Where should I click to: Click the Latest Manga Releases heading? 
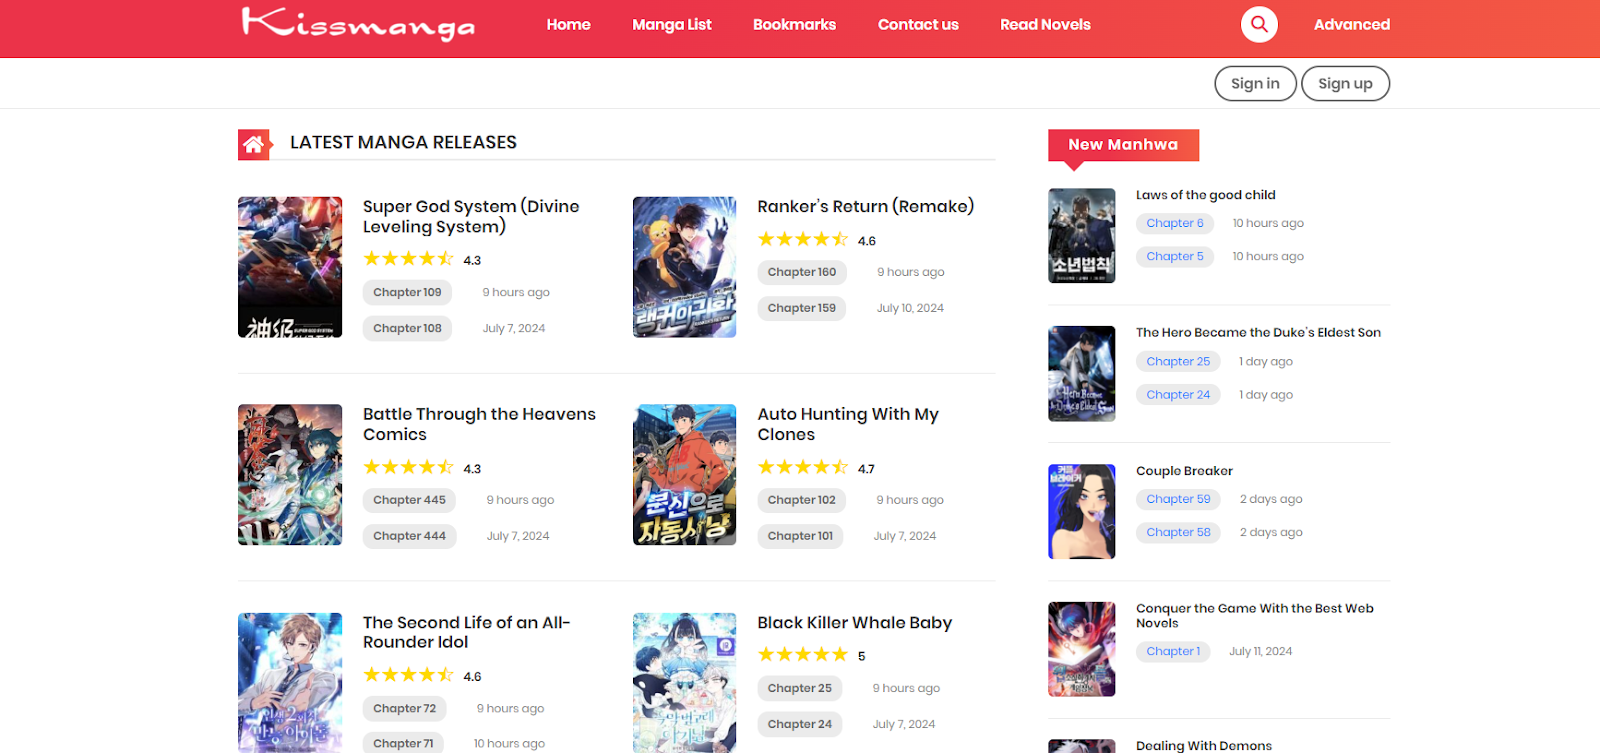pos(403,143)
